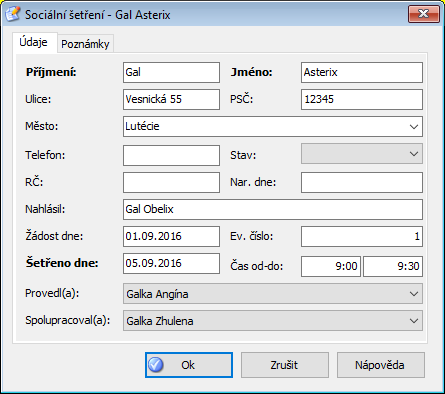Viewport: 445px width, 394px height.
Task: Click the Šetřeno dne: label
Action: (62, 263)
